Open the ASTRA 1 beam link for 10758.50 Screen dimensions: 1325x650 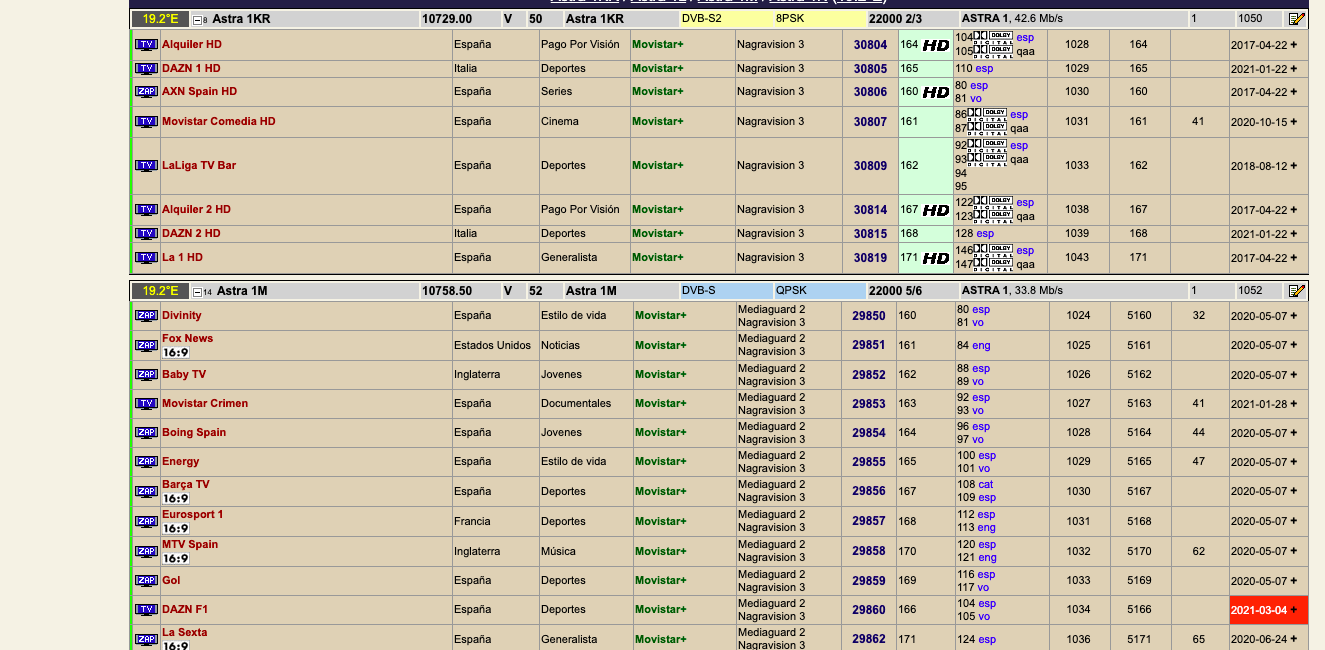[x=984, y=291]
